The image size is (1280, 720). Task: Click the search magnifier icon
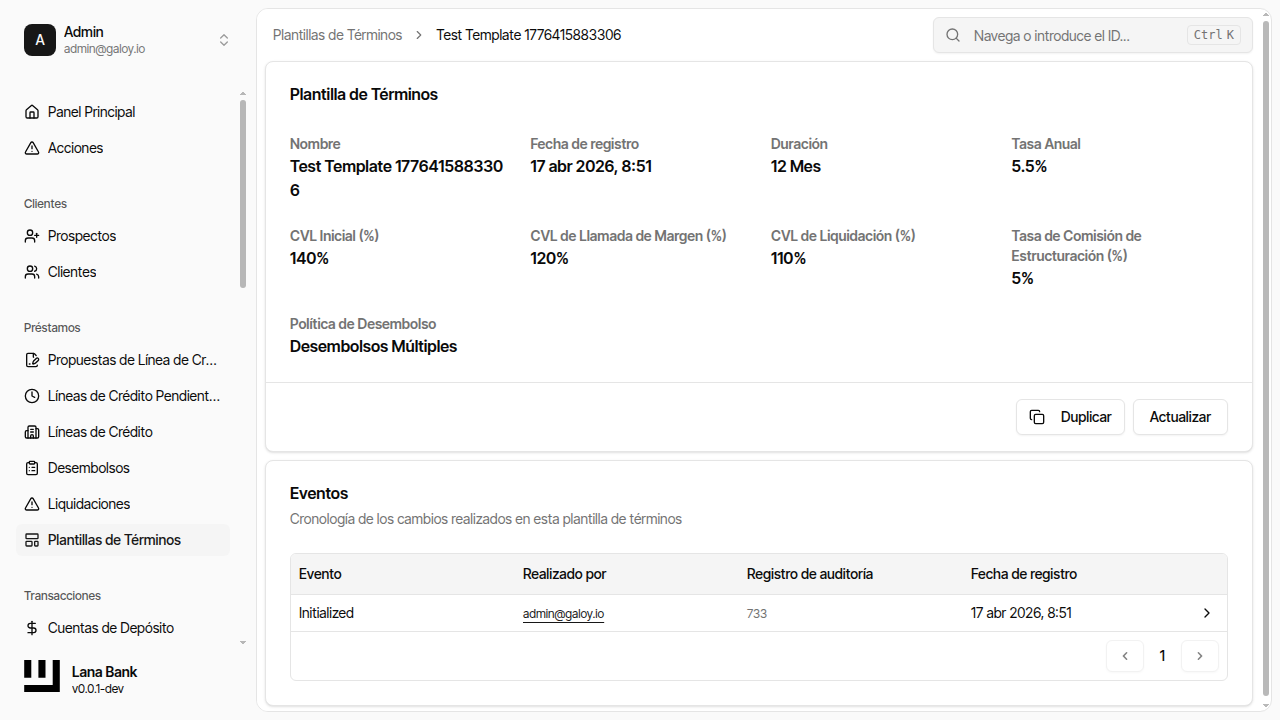(x=954, y=35)
